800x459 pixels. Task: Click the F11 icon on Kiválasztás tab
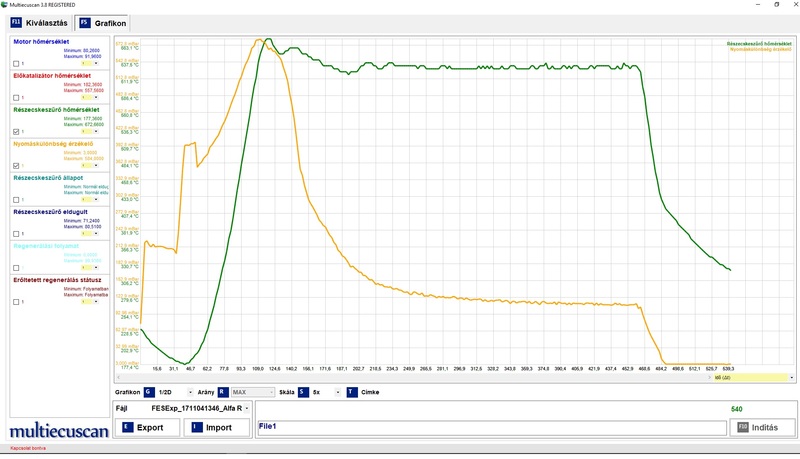(15, 22)
